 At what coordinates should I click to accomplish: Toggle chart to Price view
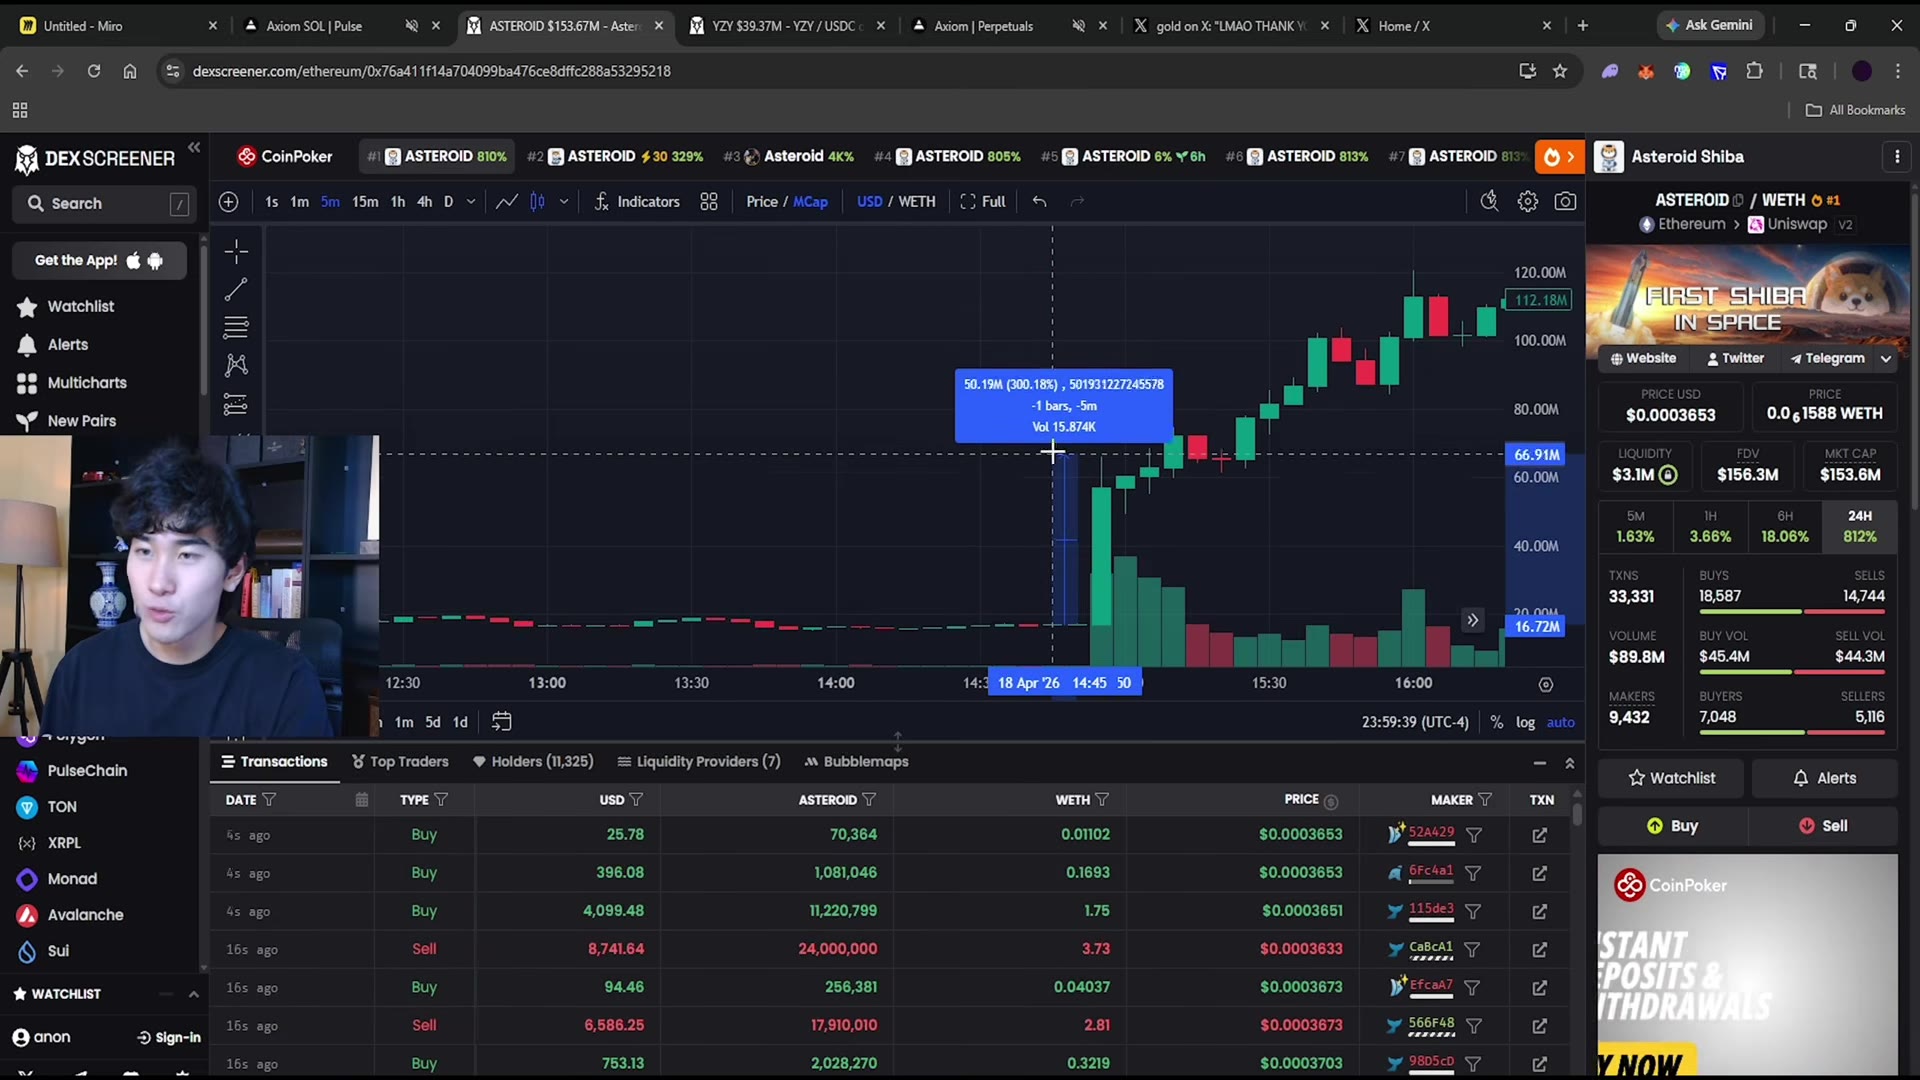point(762,202)
